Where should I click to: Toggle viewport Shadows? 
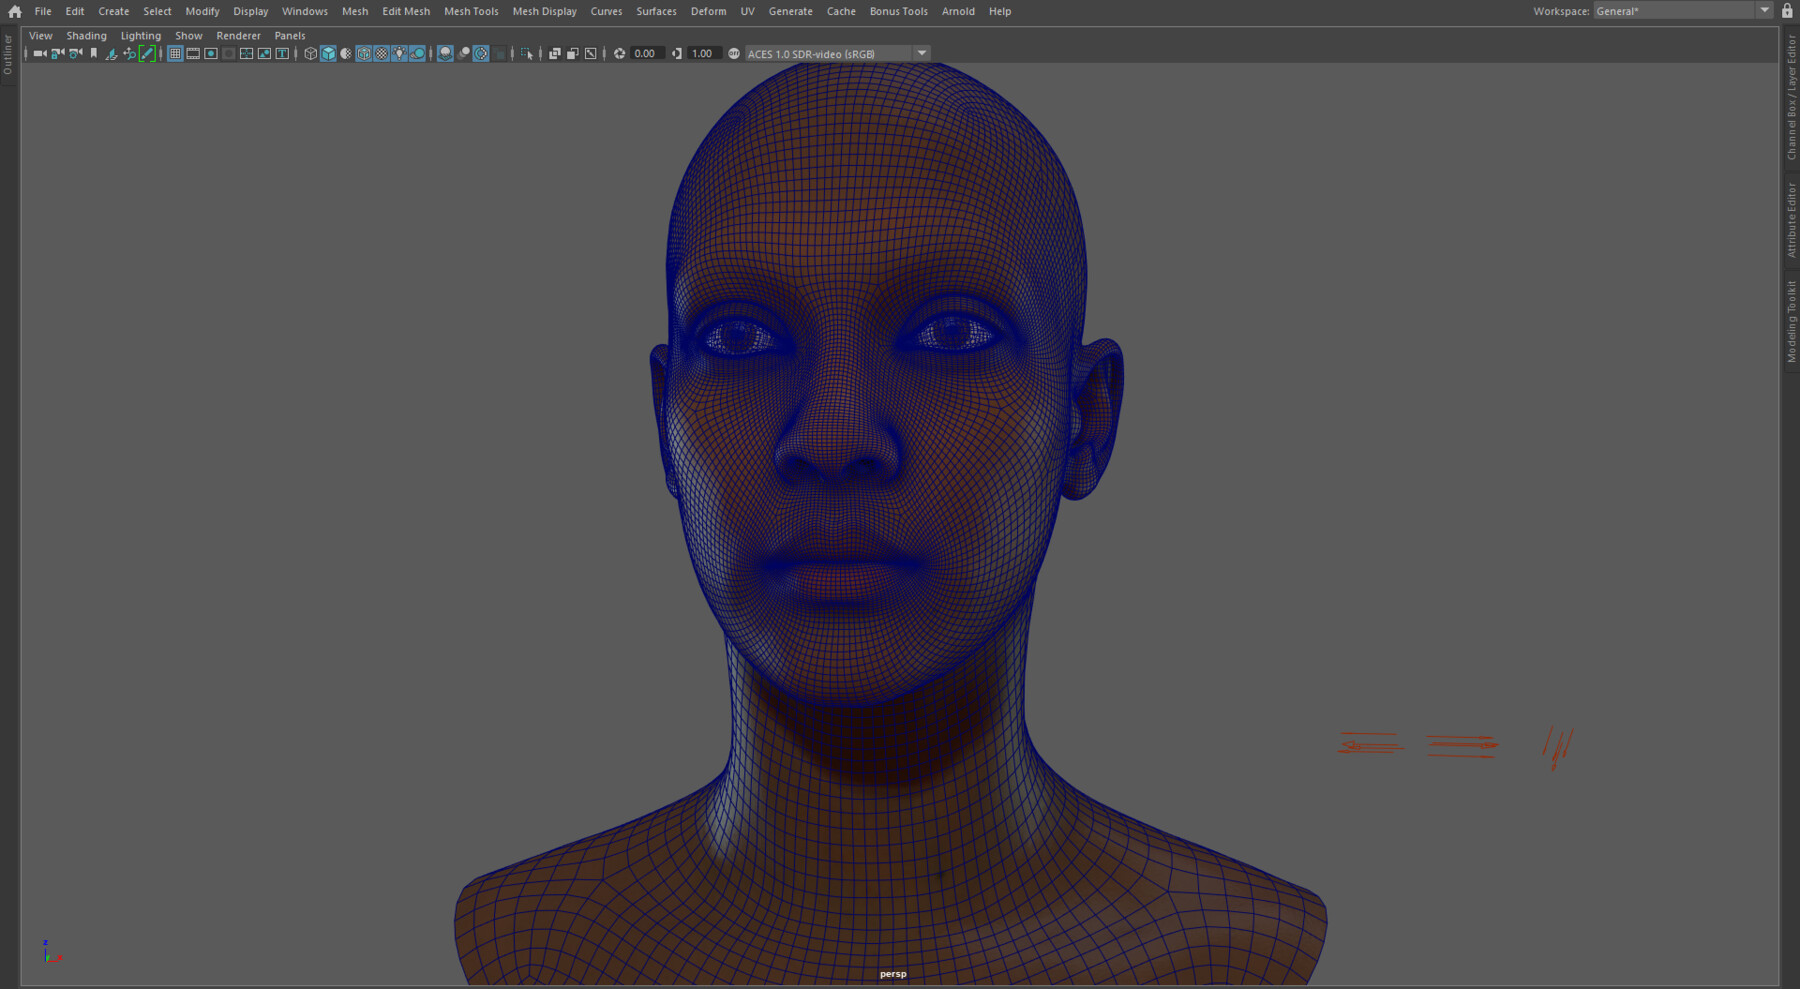coord(418,54)
